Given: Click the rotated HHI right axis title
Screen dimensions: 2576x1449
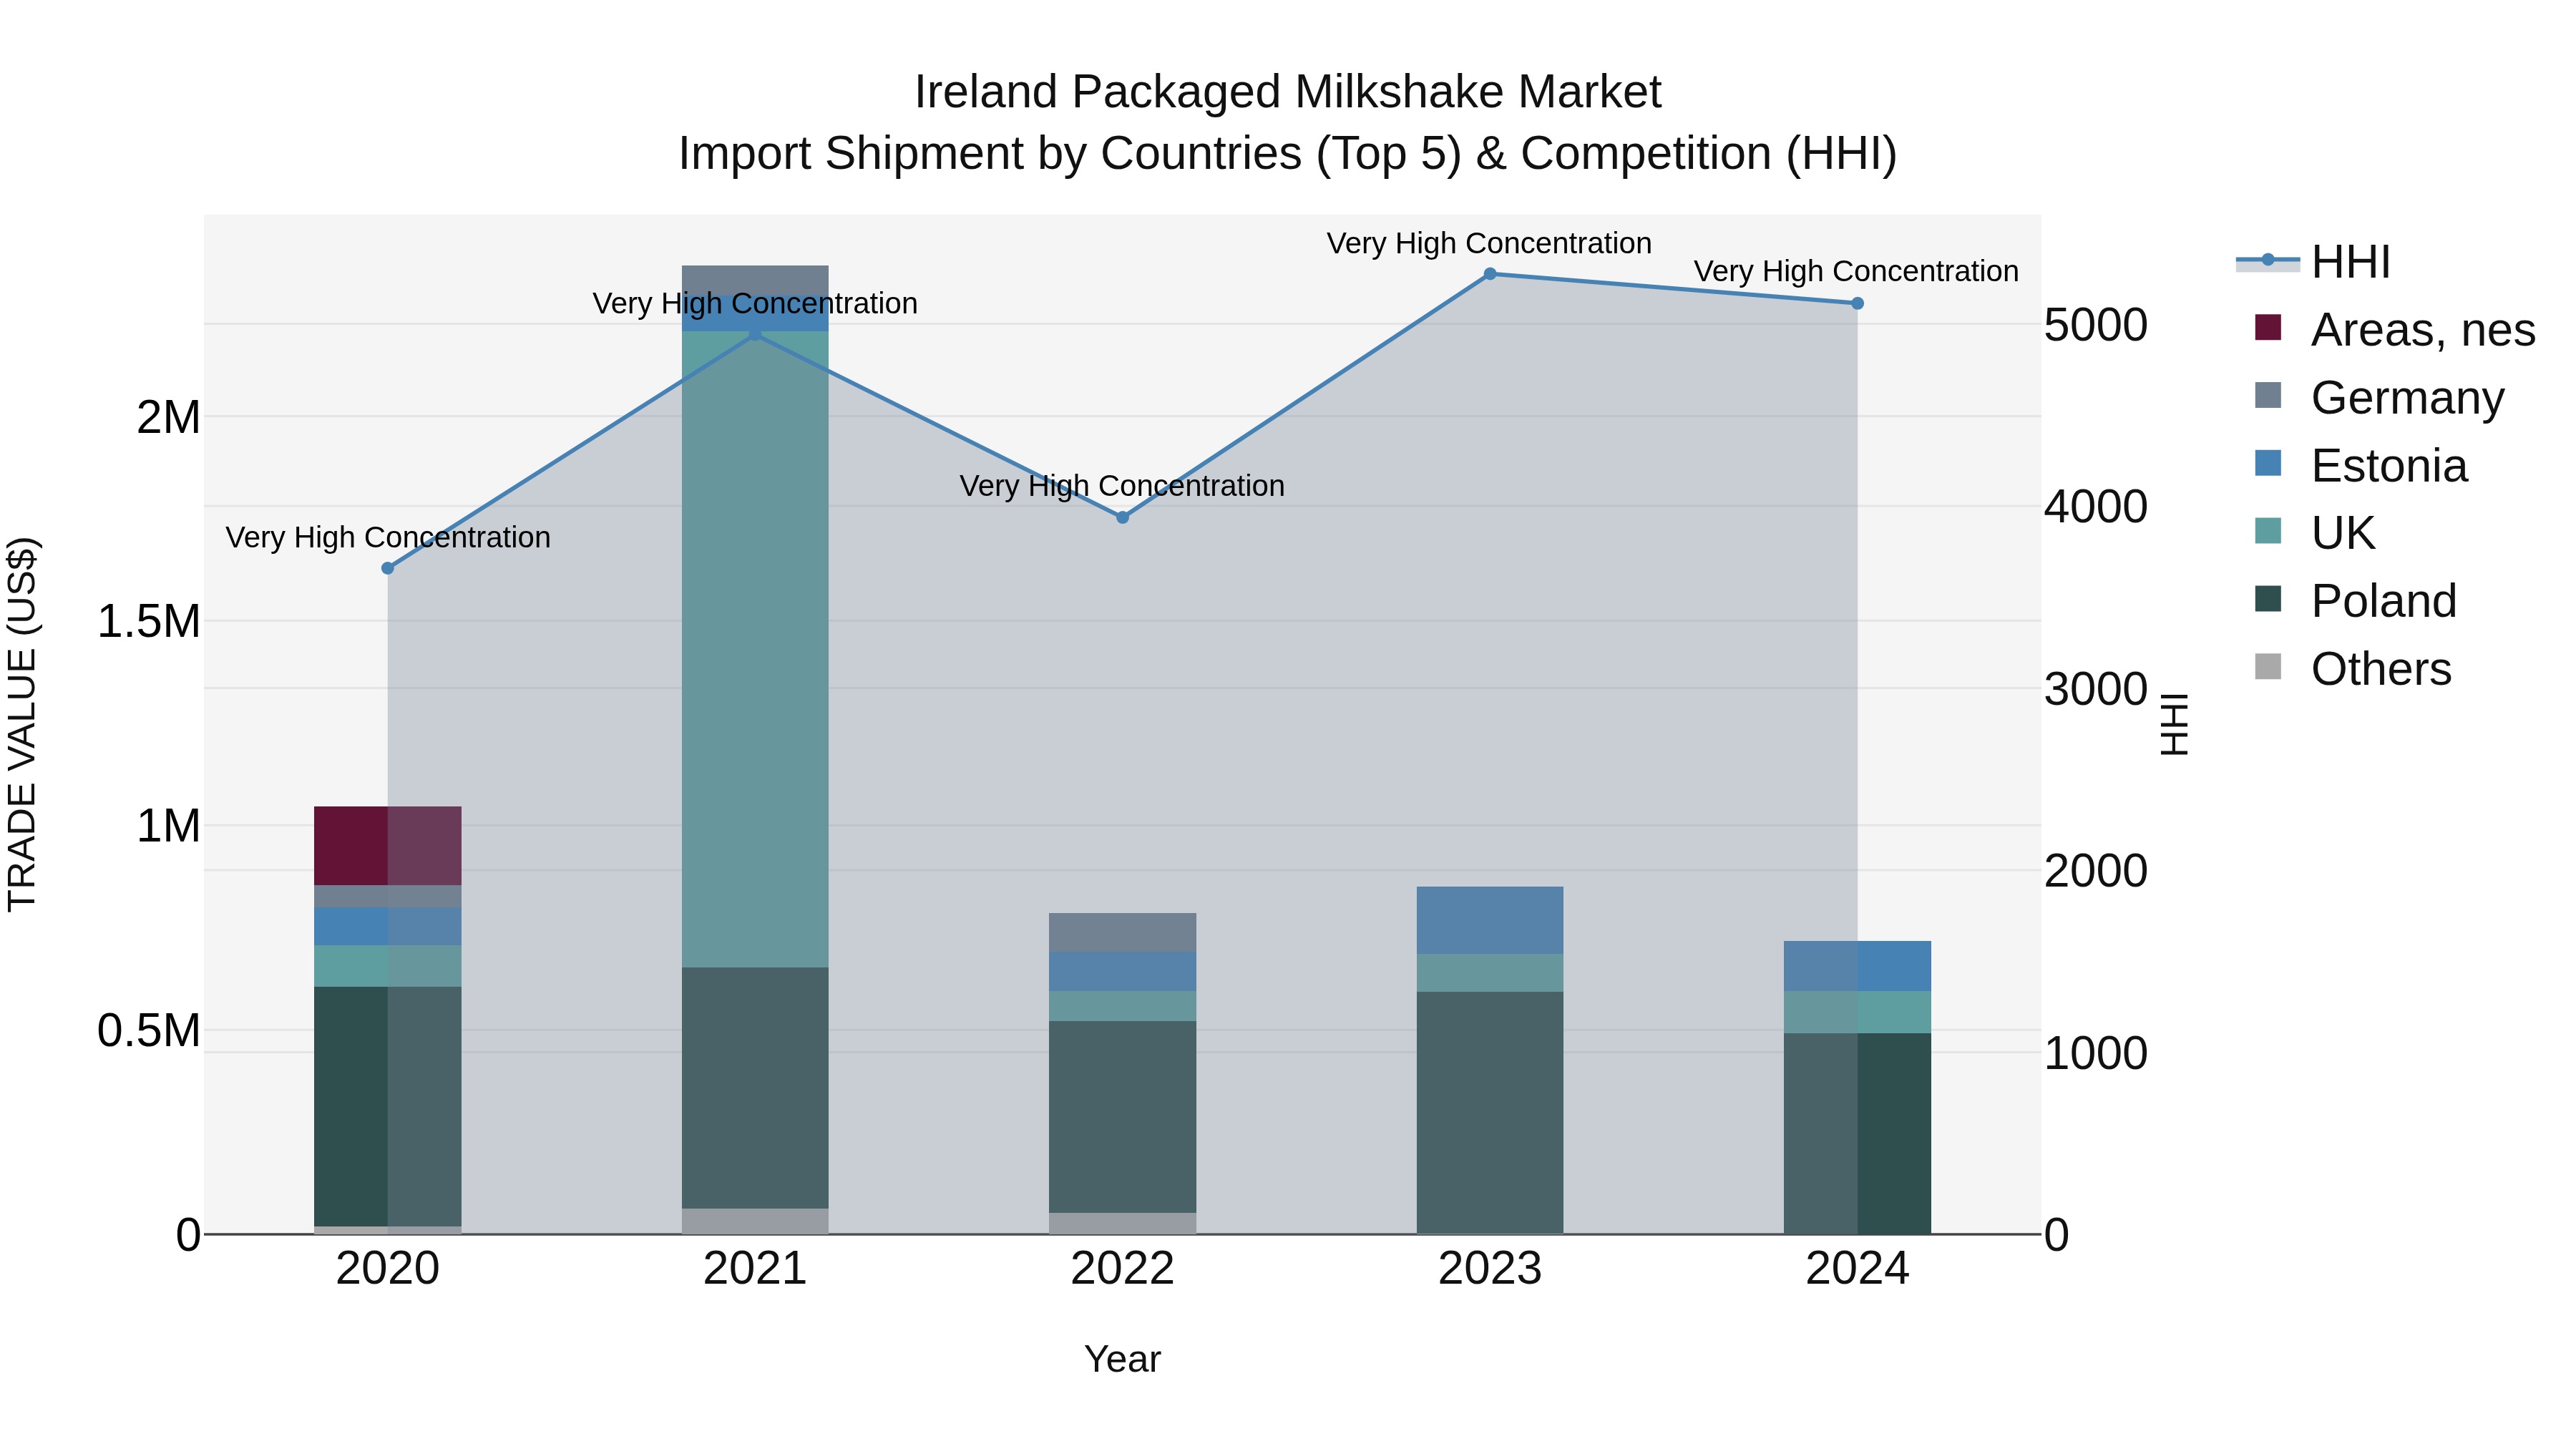Looking at the screenshot, I should coord(2174,724).
